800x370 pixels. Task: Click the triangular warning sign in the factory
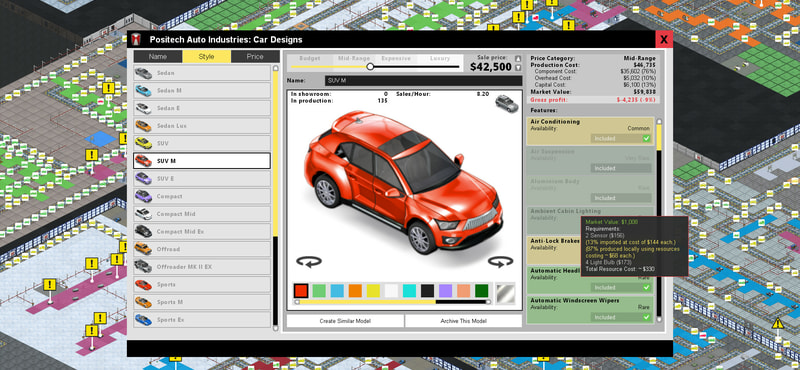coord(778,323)
